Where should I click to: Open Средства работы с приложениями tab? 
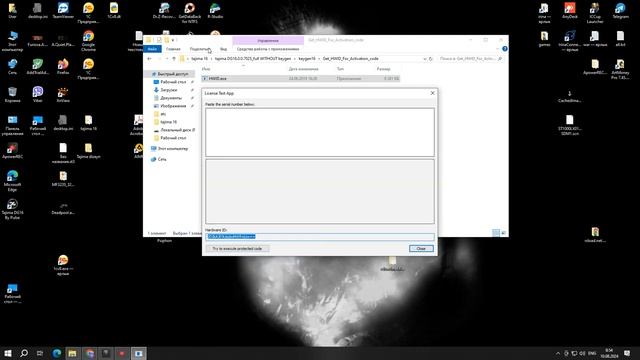pos(268,49)
